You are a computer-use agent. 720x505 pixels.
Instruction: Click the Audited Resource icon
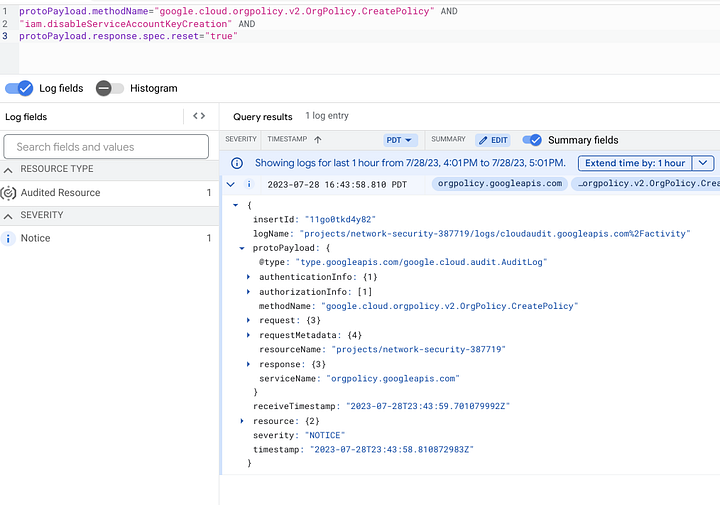pyautogui.click(x=9, y=193)
